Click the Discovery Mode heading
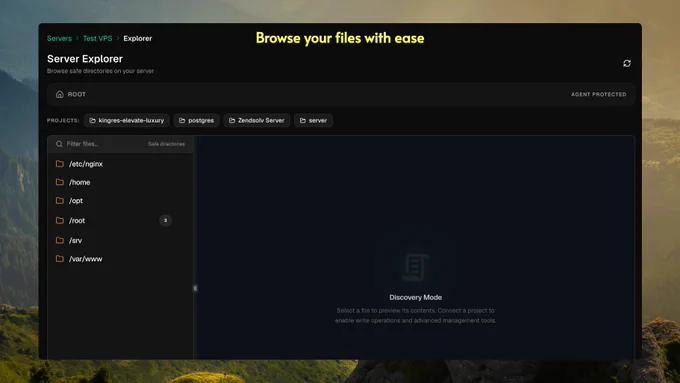 pyautogui.click(x=415, y=298)
